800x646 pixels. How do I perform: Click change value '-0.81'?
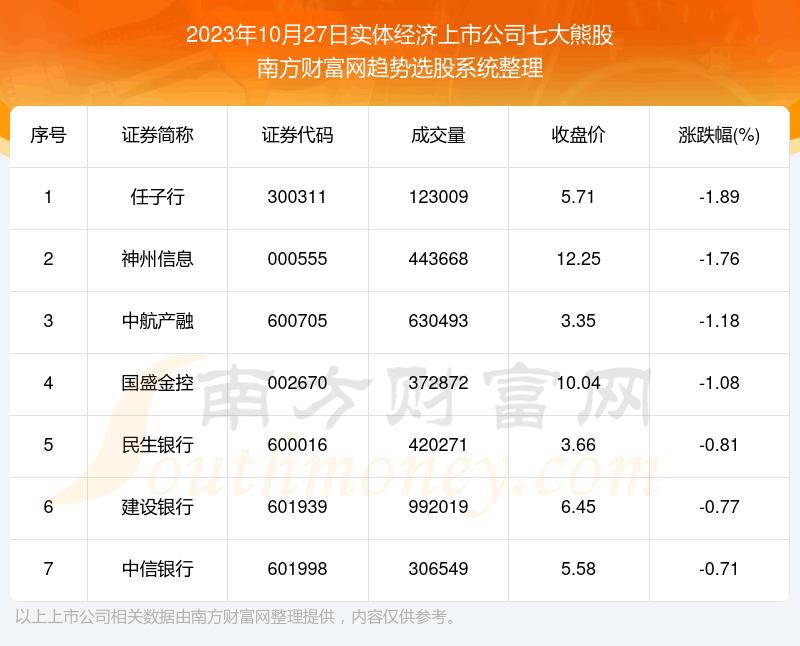click(718, 445)
